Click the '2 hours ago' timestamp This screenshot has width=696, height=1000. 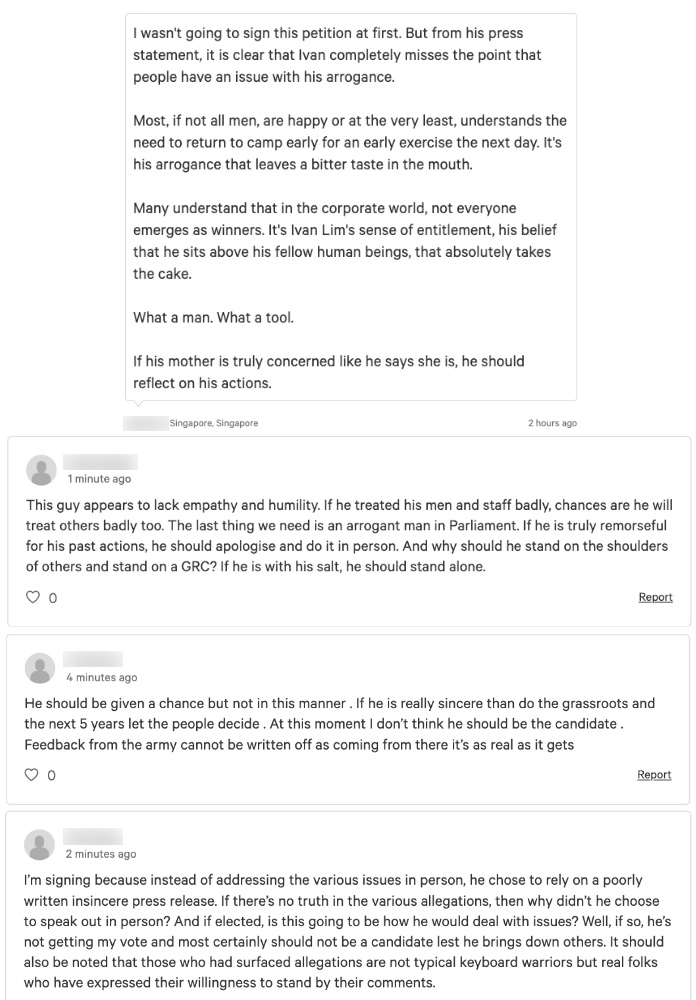(x=552, y=423)
